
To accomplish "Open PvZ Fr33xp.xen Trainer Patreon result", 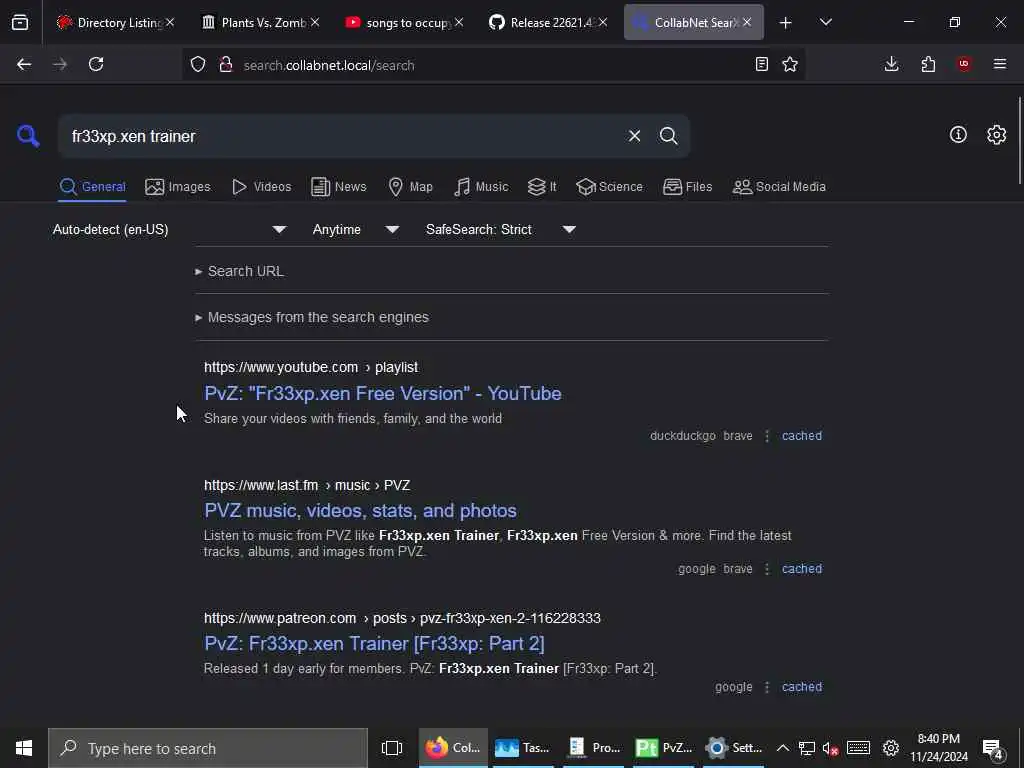I will (x=374, y=643).
